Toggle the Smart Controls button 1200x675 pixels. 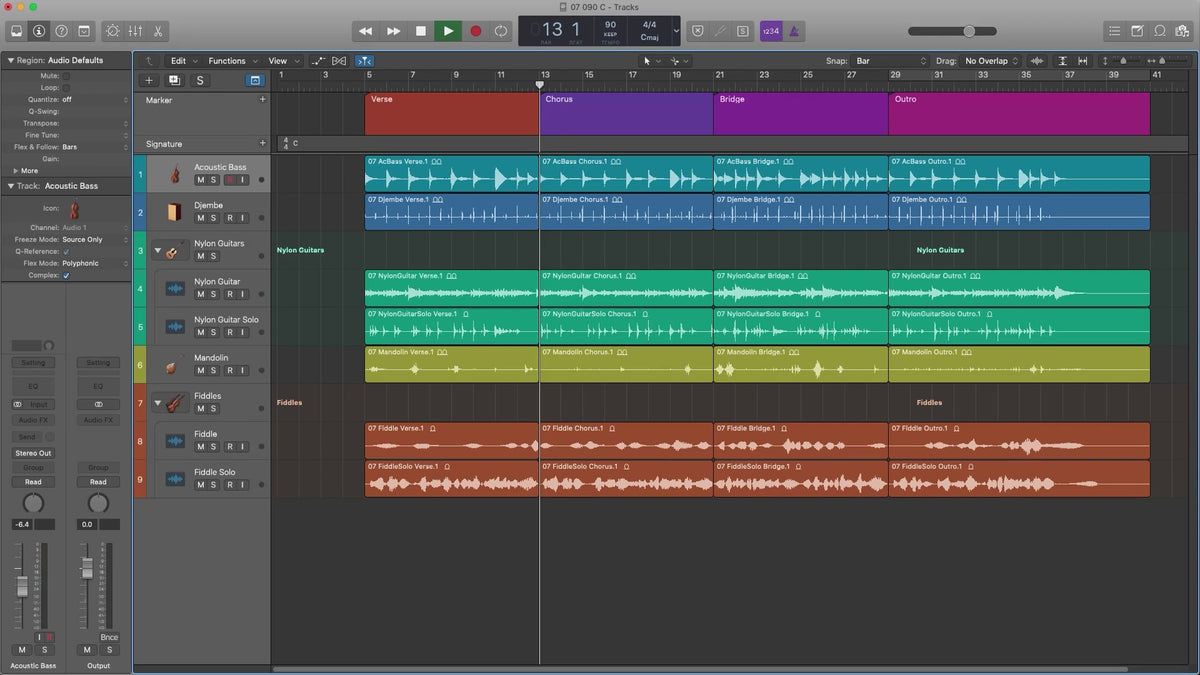click(x=111, y=31)
